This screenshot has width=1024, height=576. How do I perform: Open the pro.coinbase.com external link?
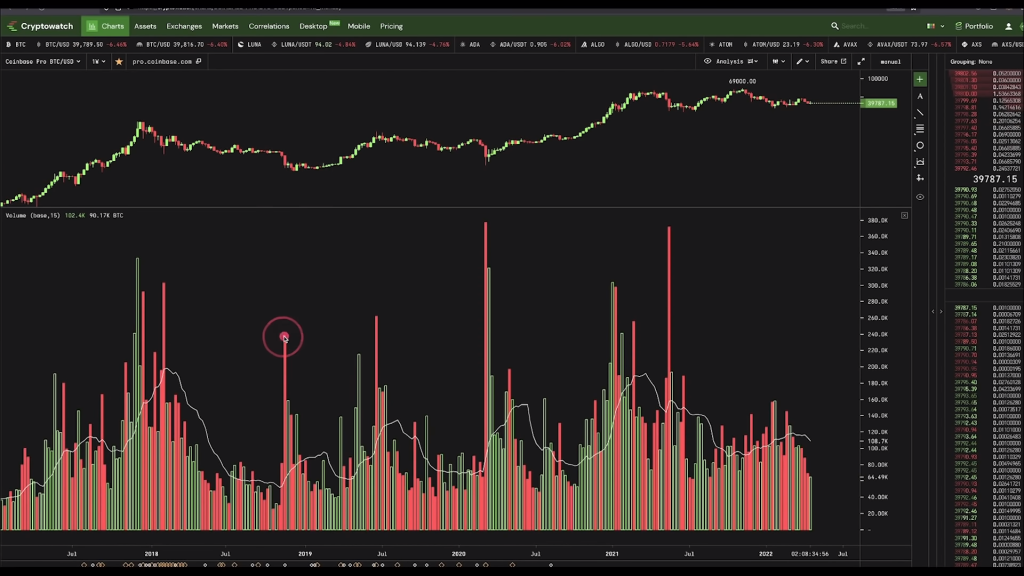(x=167, y=62)
